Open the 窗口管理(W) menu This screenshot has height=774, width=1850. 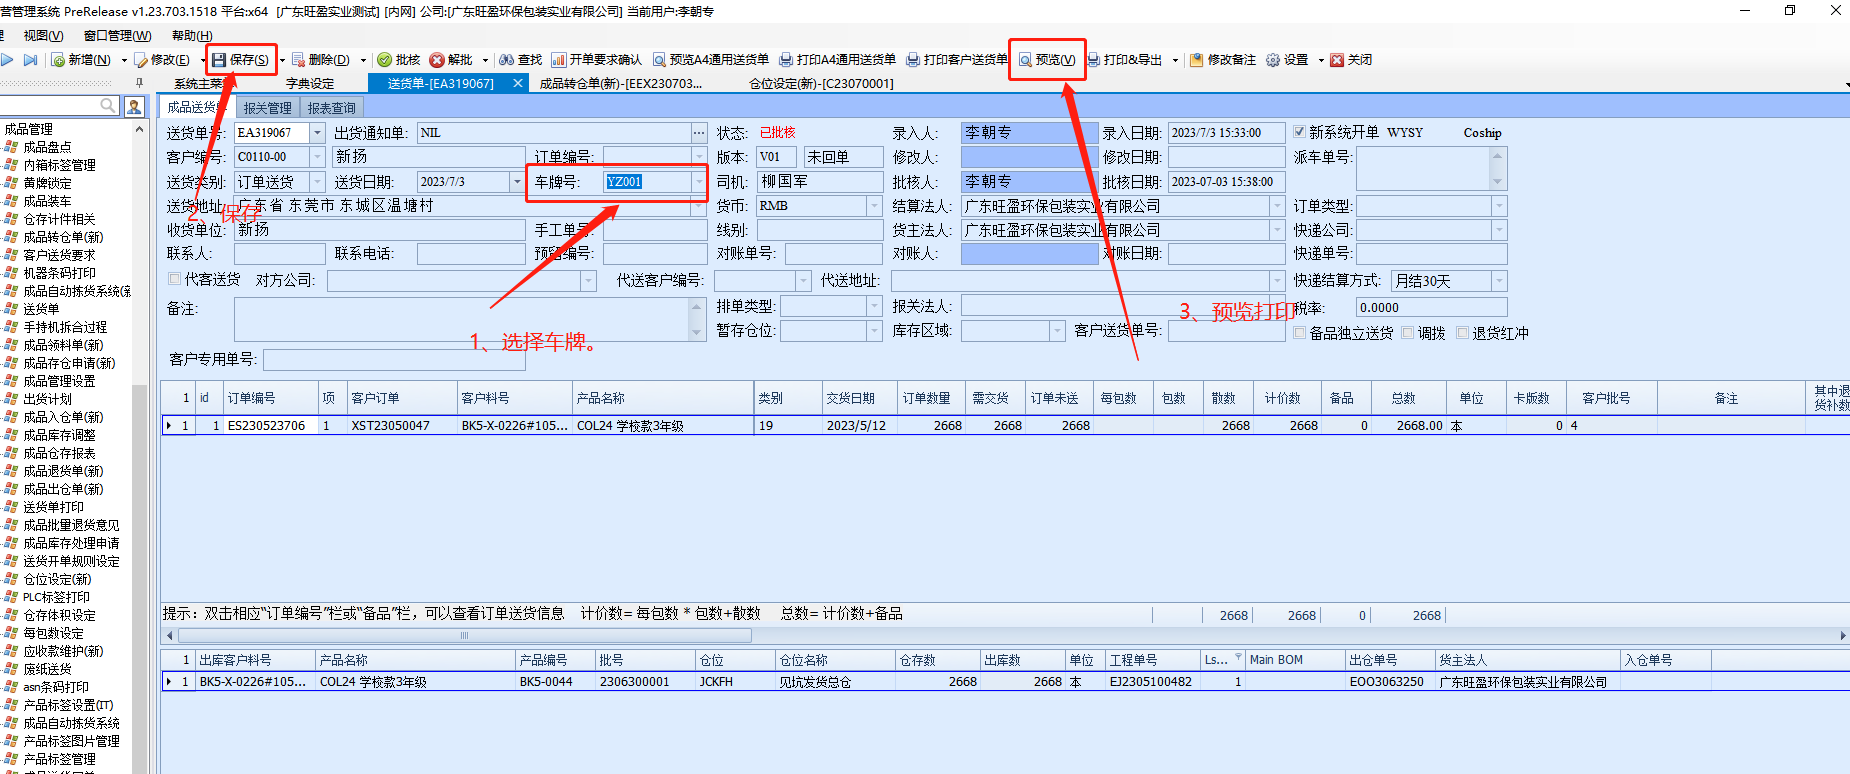coord(117,36)
